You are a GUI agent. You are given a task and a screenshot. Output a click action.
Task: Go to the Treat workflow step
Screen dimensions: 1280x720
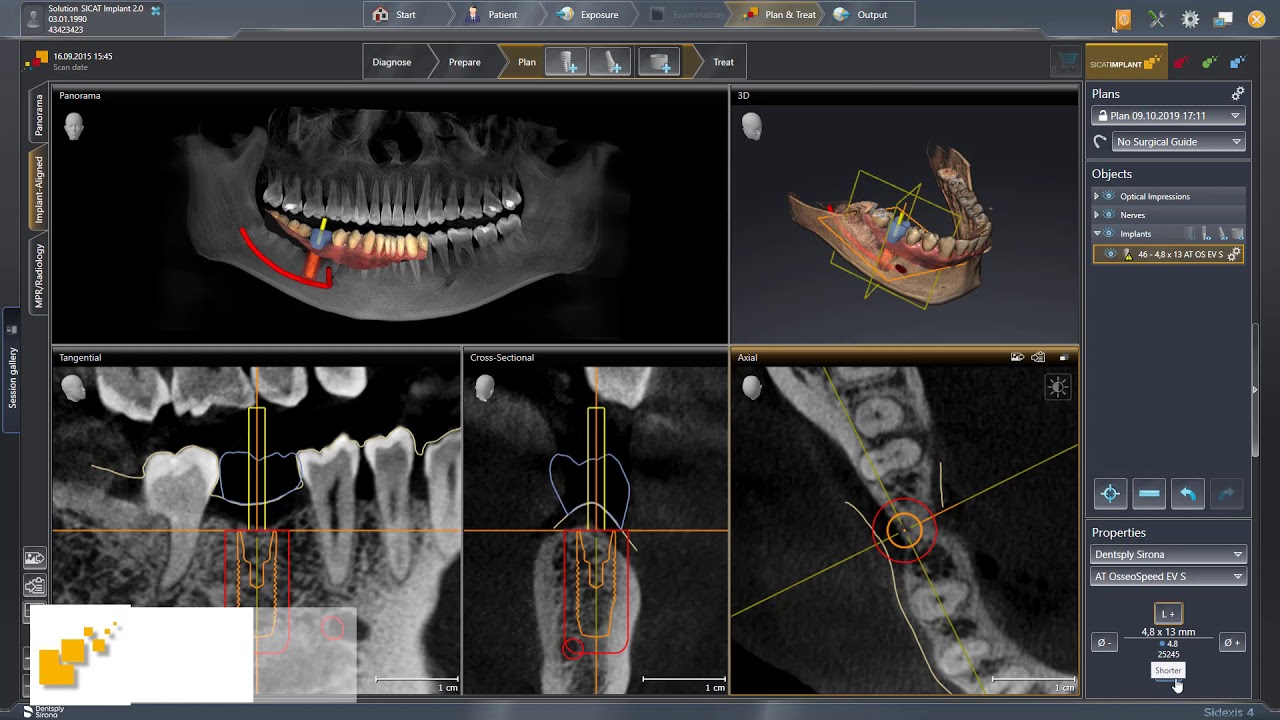pos(724,62)
